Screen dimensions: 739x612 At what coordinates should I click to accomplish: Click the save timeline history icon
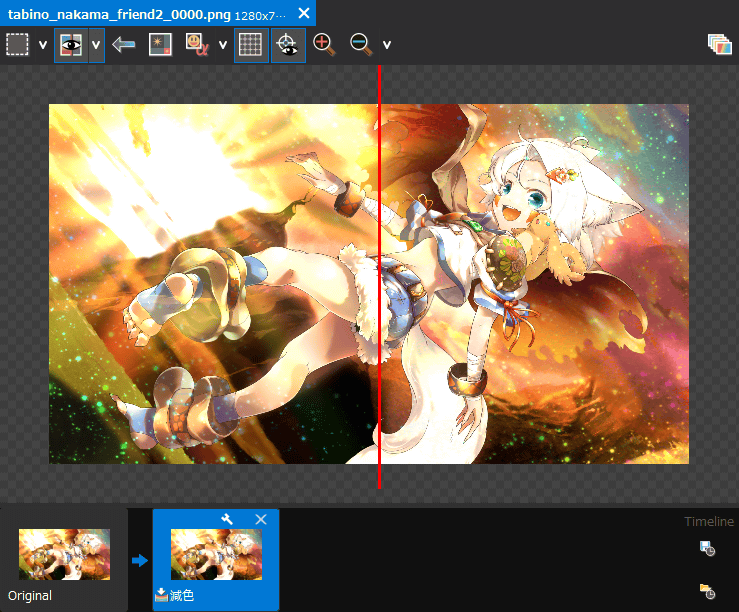click(x=707, y=548)
